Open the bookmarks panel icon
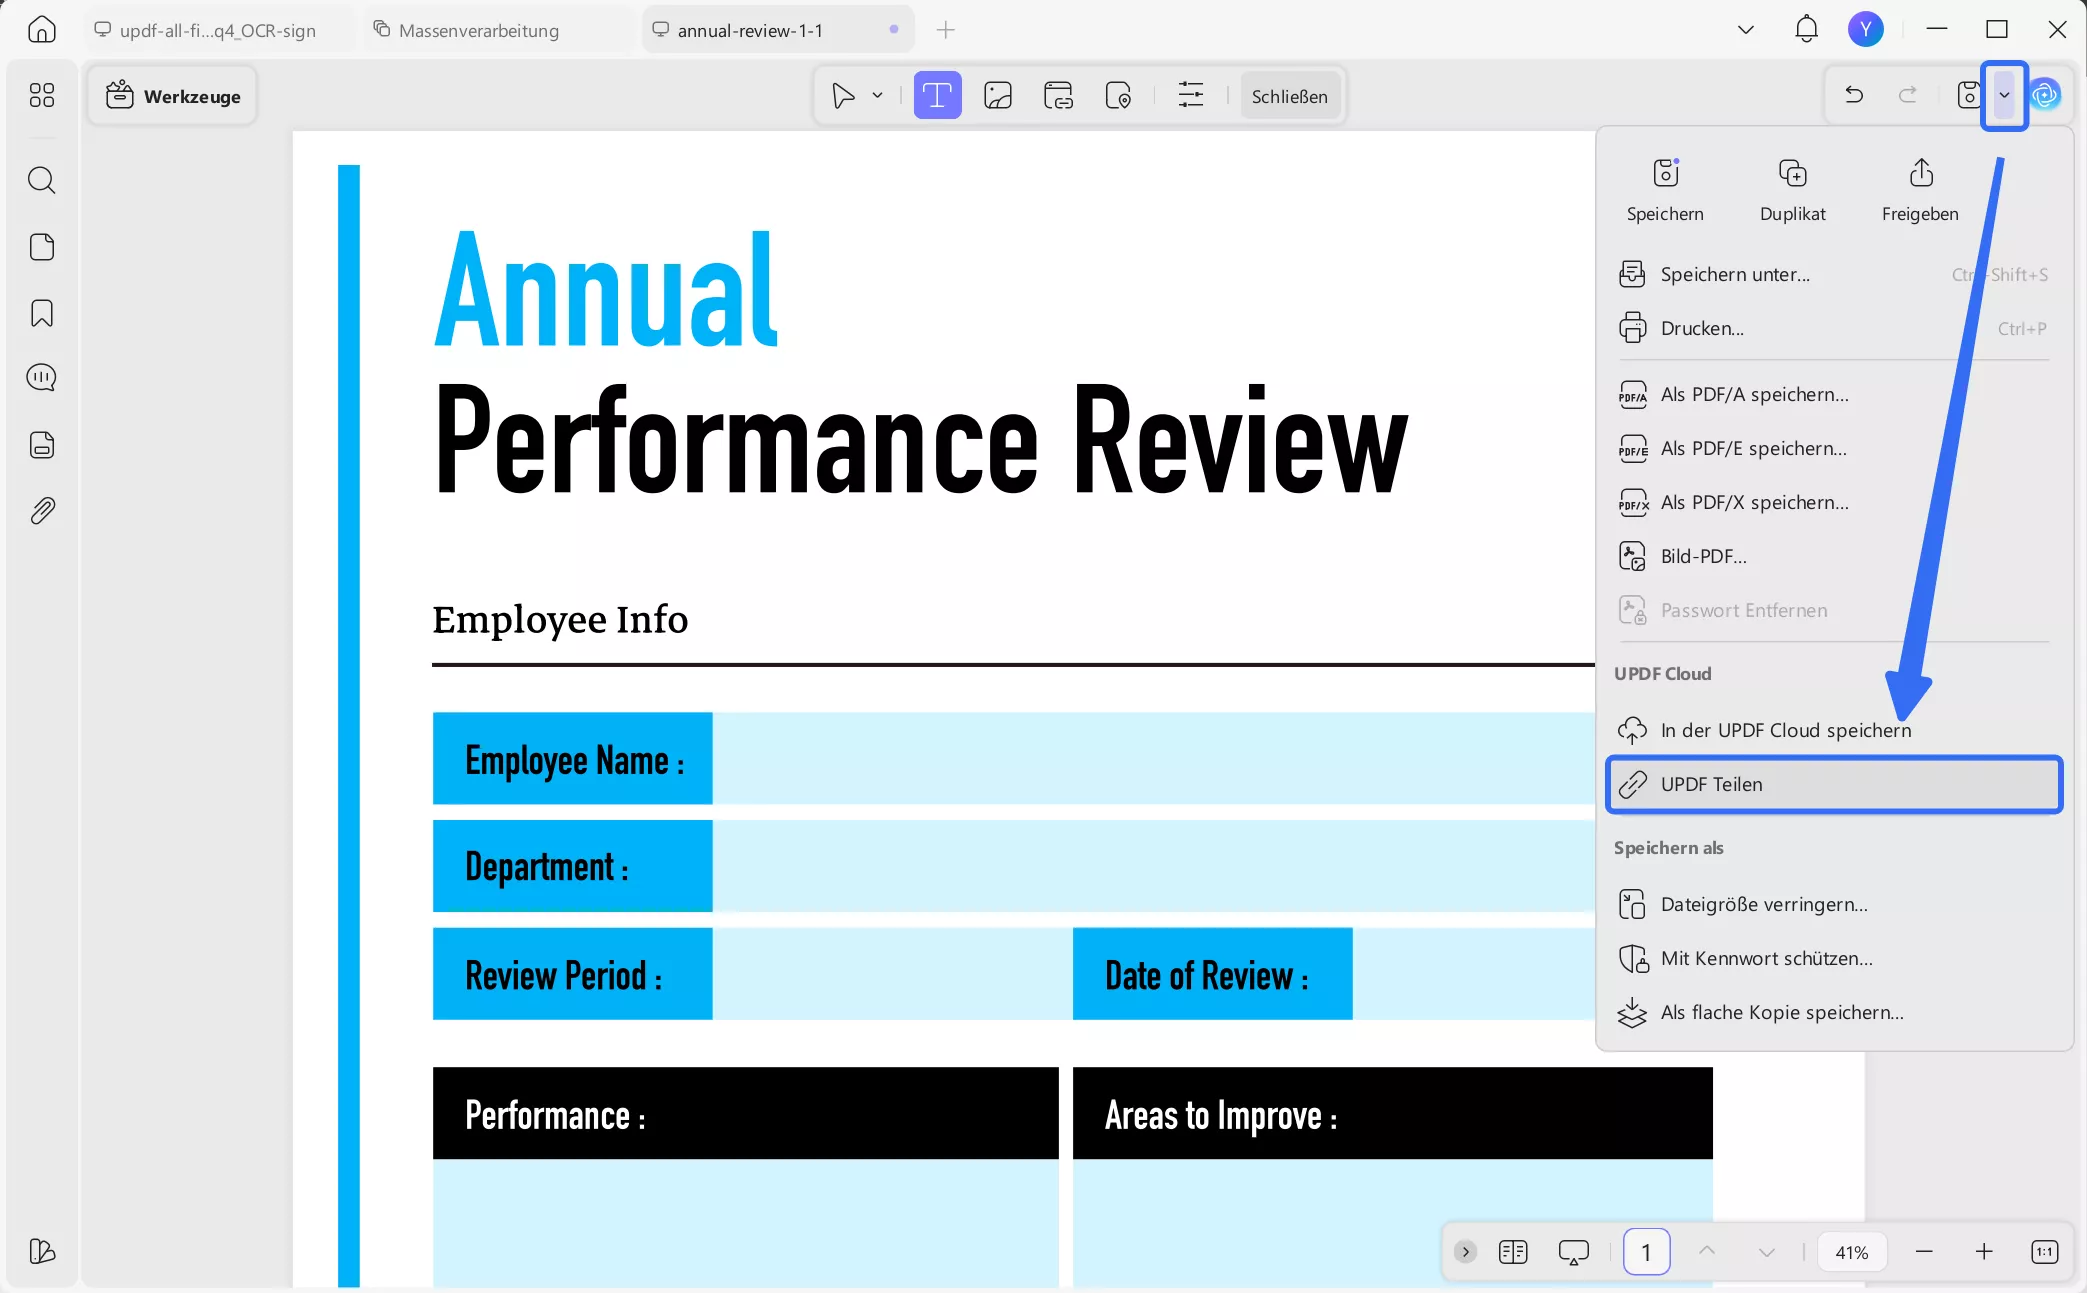The image size is (2087, 1293). 41,314
